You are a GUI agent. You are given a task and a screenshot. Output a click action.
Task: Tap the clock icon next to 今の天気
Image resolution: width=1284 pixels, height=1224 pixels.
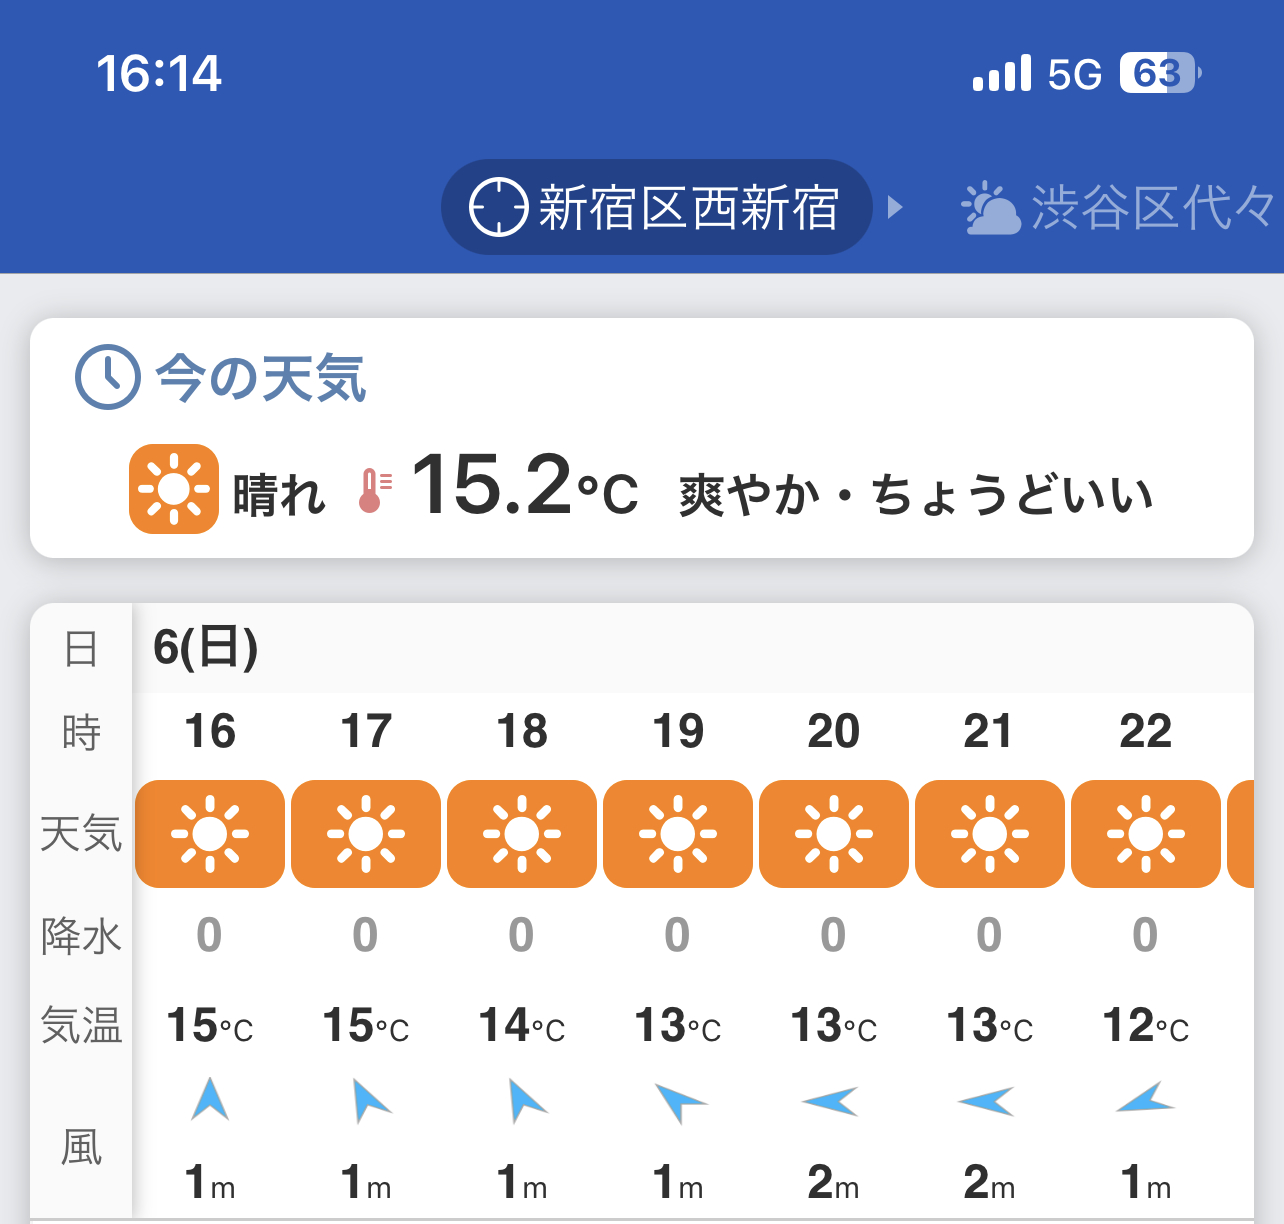tap(108, 377)
